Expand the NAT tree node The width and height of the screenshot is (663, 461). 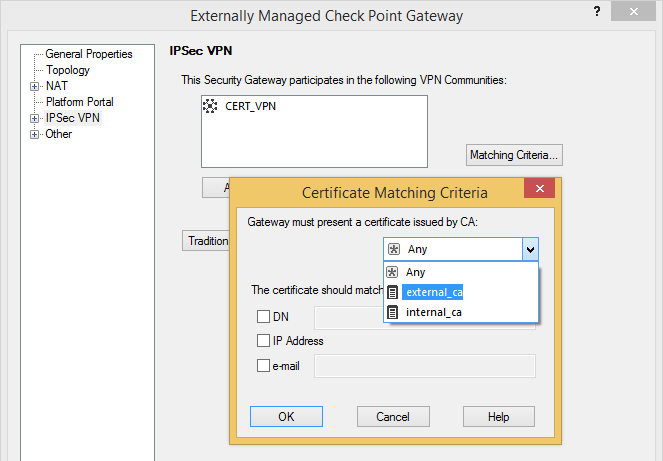35,86
